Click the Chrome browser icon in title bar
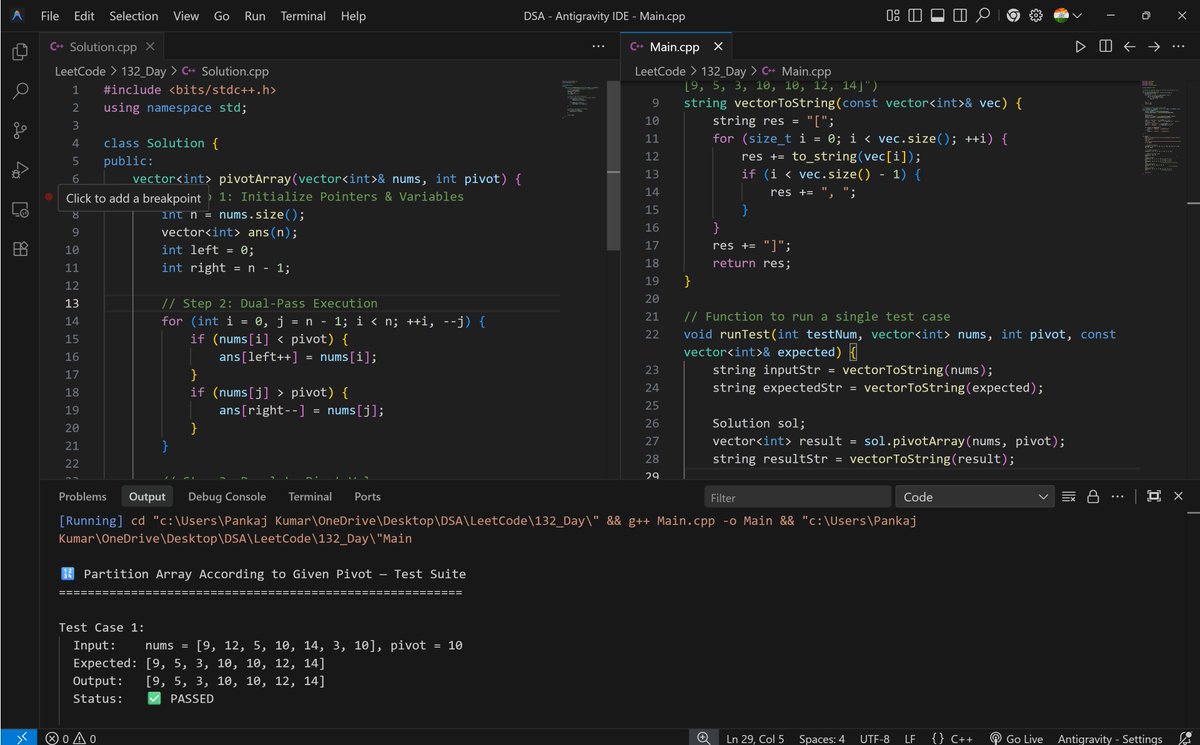 click(1013, 16)
